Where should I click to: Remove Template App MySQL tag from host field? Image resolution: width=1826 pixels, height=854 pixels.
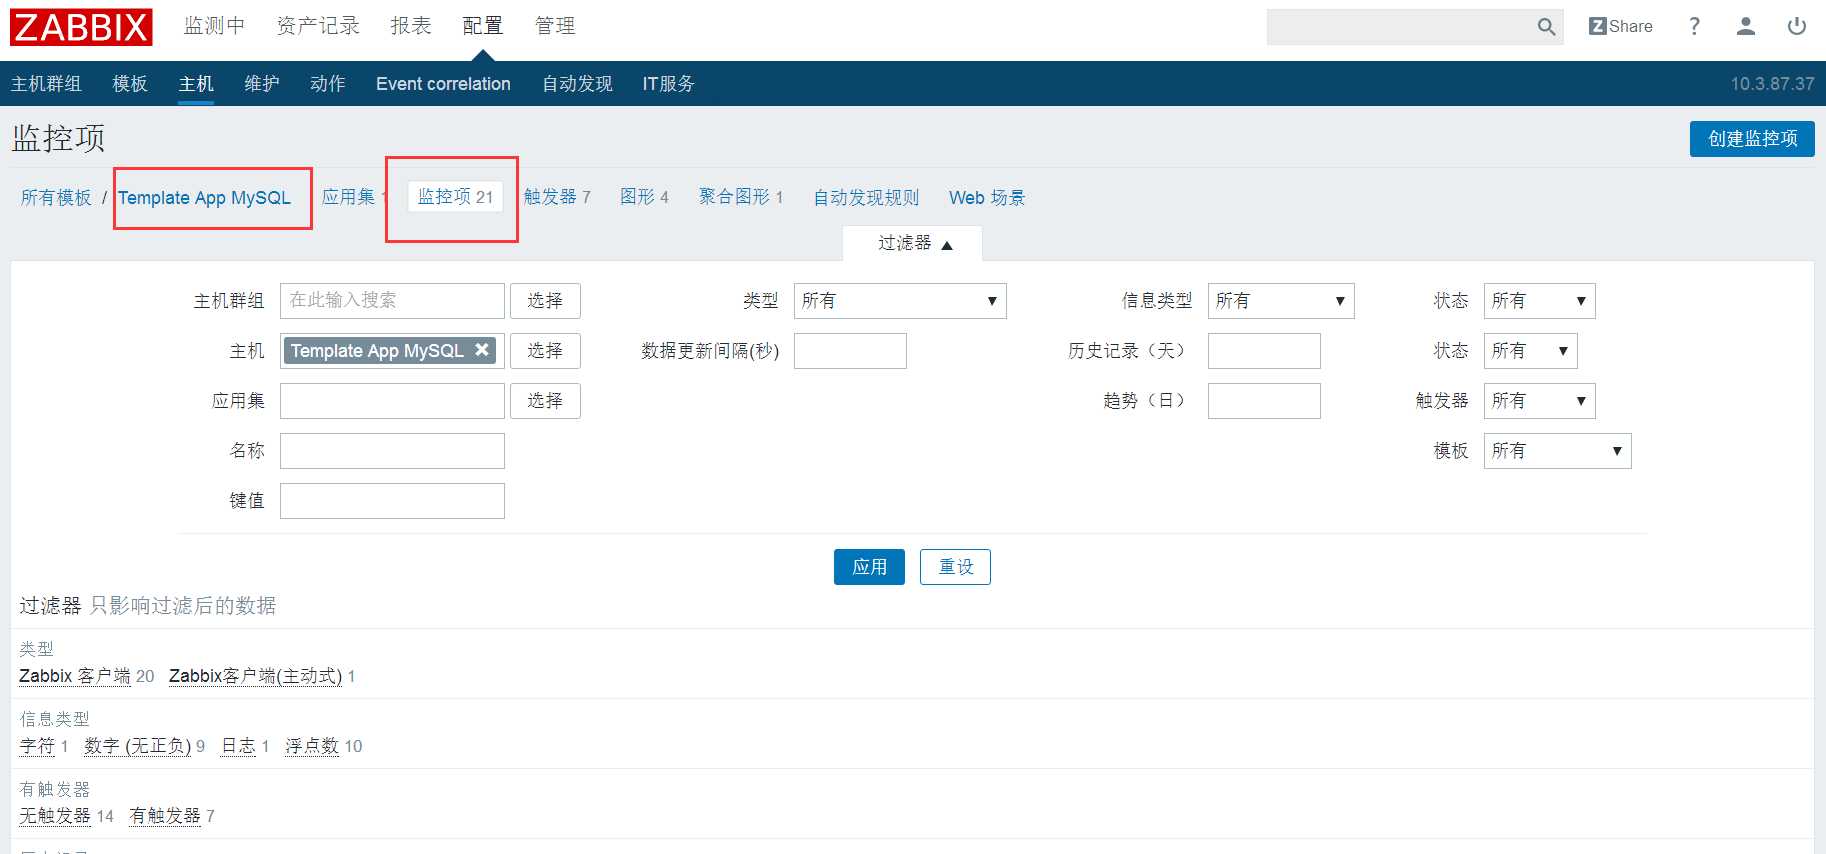(x=482, y=350)
